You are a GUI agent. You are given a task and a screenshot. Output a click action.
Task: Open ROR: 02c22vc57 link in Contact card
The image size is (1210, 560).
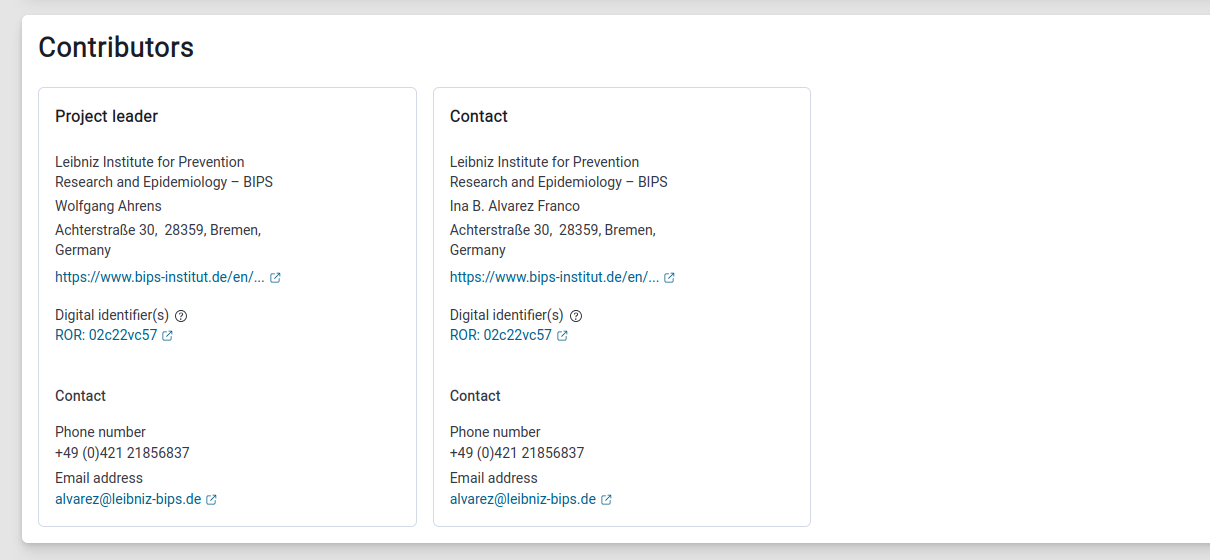[501, 335]
